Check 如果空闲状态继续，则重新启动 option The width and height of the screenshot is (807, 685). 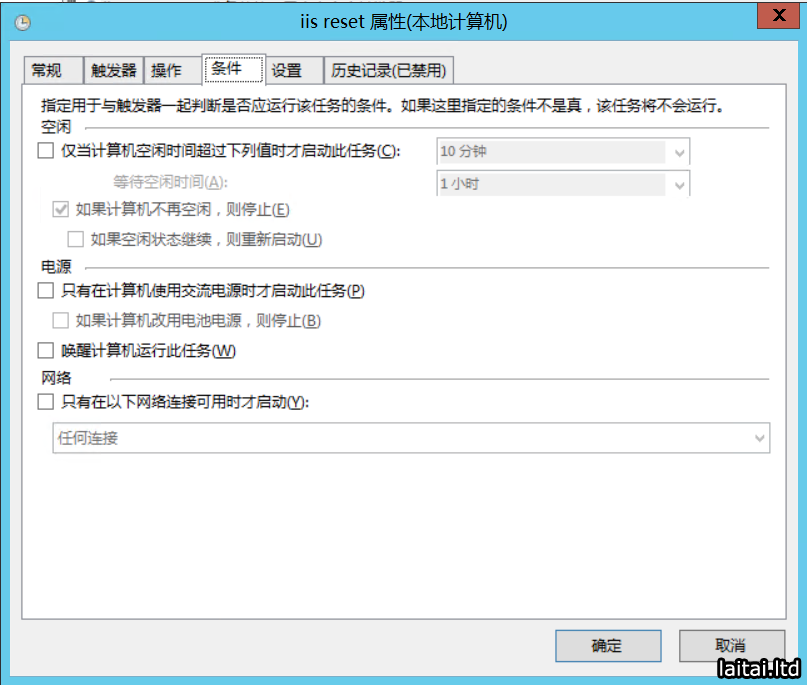click(x=75, y=239)
